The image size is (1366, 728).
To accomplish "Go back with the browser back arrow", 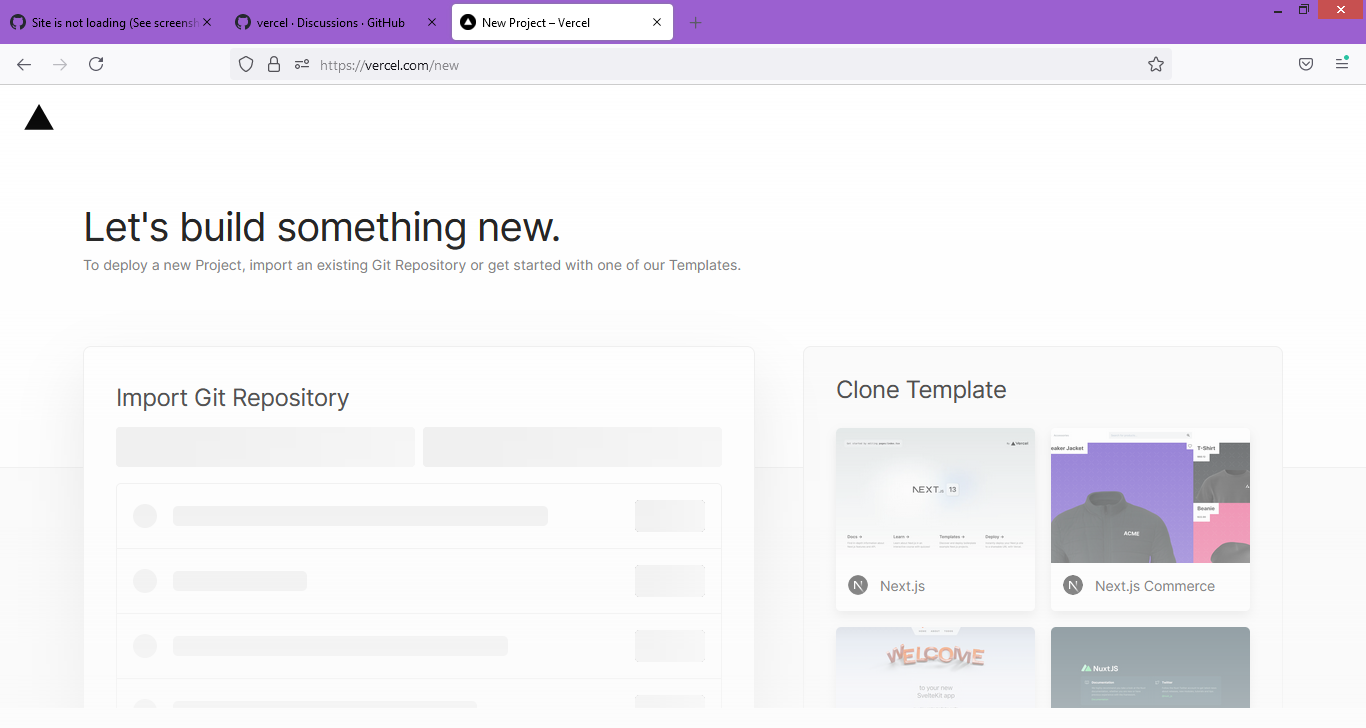I will (x=24, y=64).
